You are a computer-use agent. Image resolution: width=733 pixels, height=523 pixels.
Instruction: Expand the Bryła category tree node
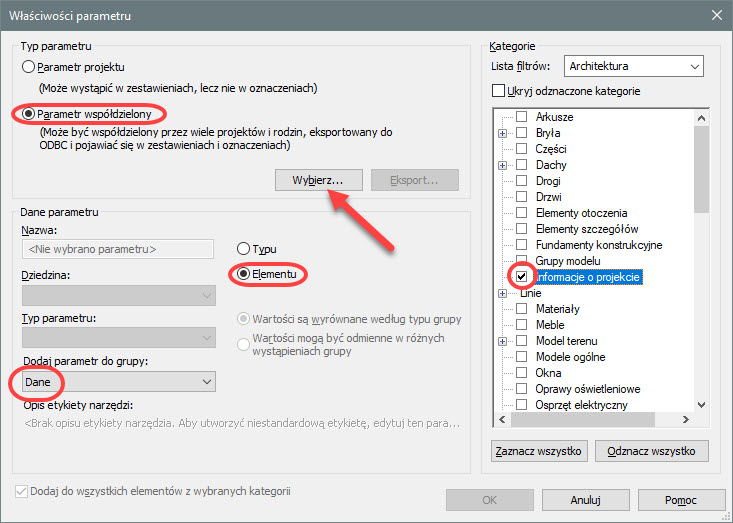(503, 133)
